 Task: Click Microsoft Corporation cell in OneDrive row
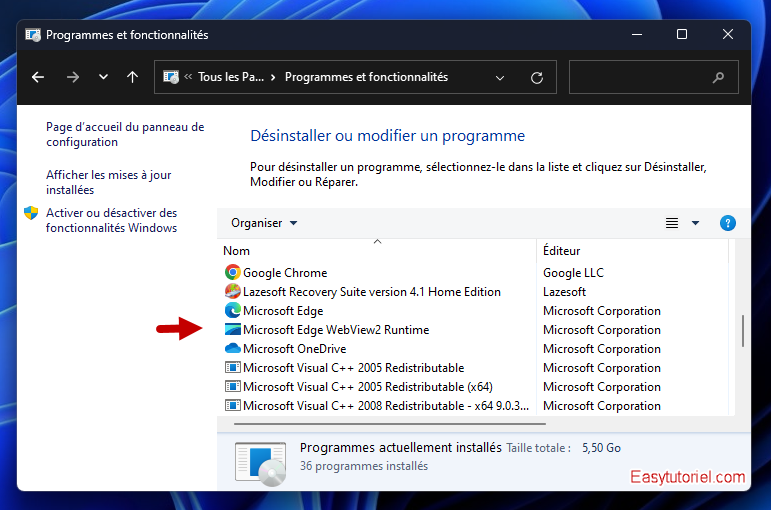coord(602,349)
